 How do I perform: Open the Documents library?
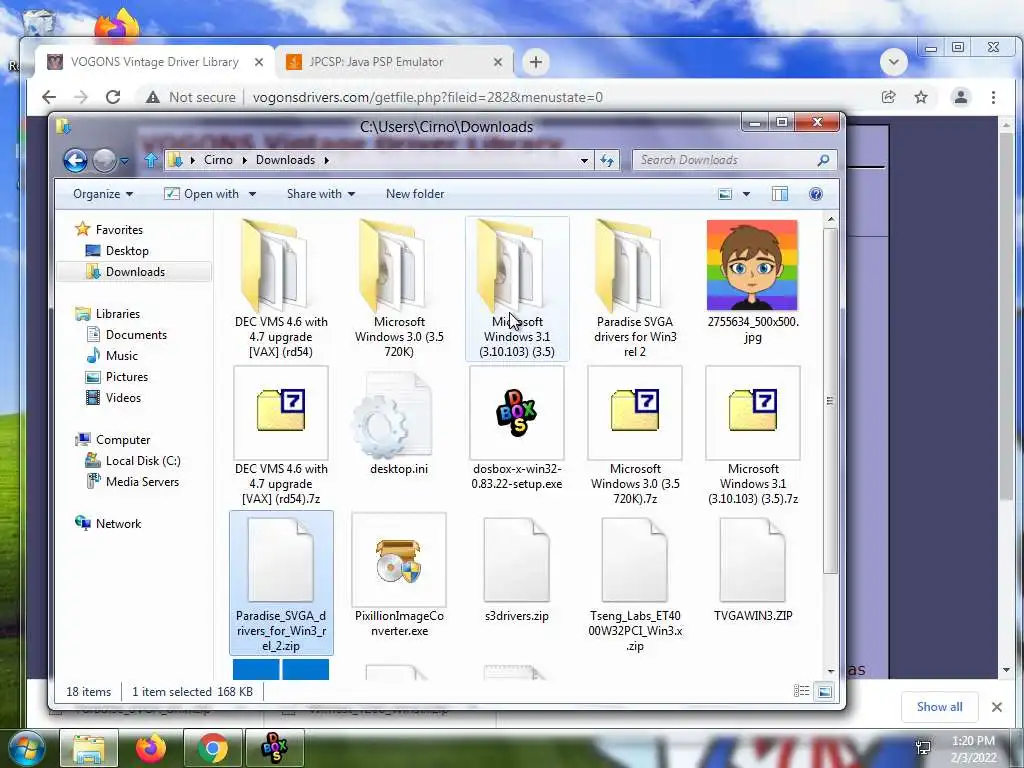click(x=136, y=334)
